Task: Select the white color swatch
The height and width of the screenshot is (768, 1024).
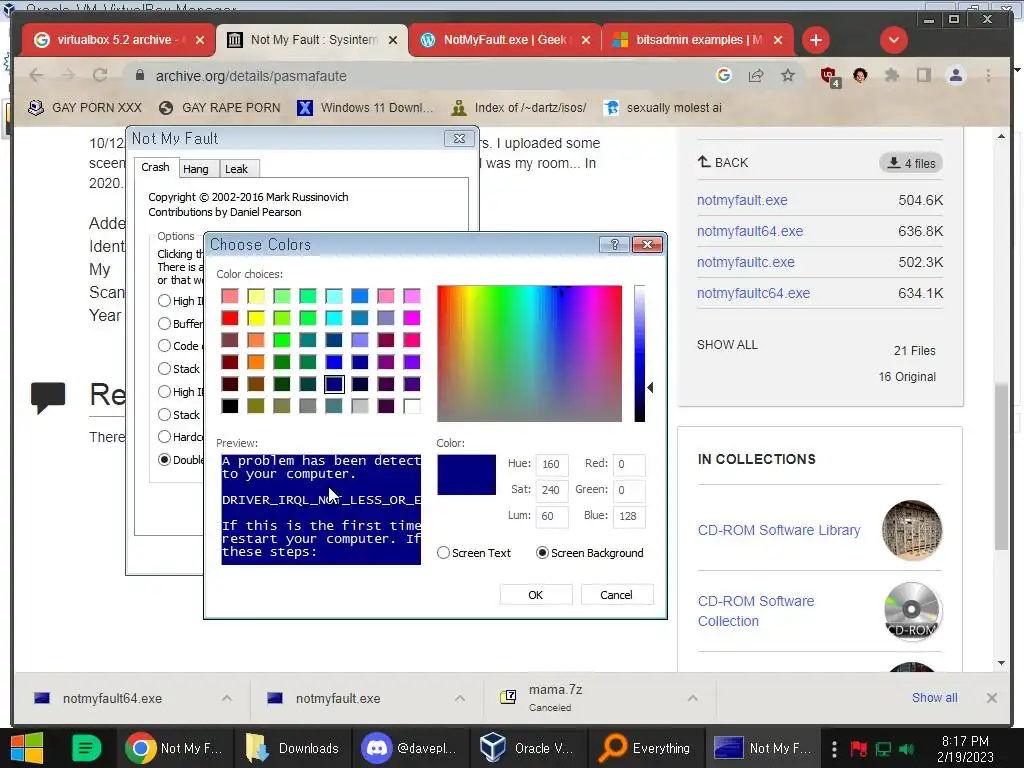Action: point(411,406)
